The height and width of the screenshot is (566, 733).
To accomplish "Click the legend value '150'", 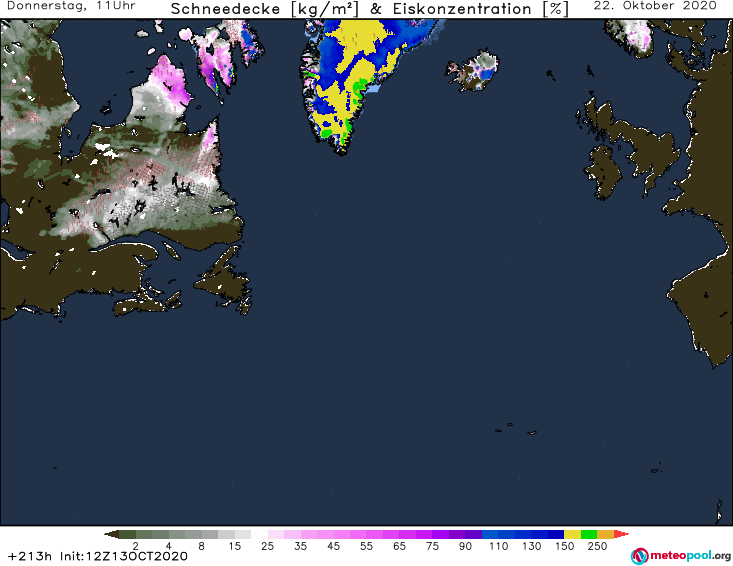I will point(564,546).
